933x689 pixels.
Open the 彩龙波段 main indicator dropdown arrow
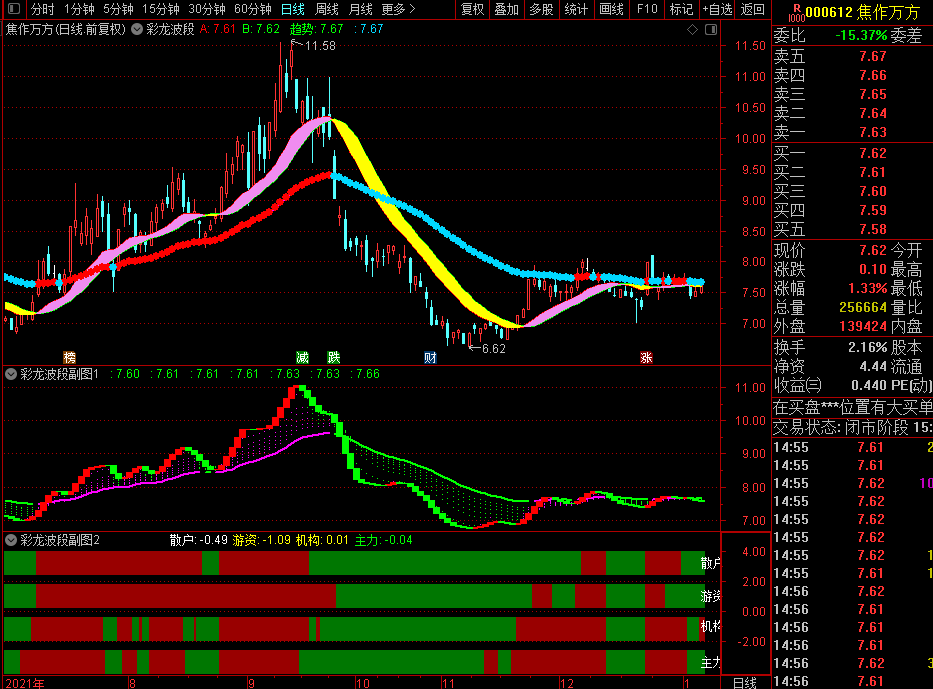pyautogui.click(x=136, y=29)
